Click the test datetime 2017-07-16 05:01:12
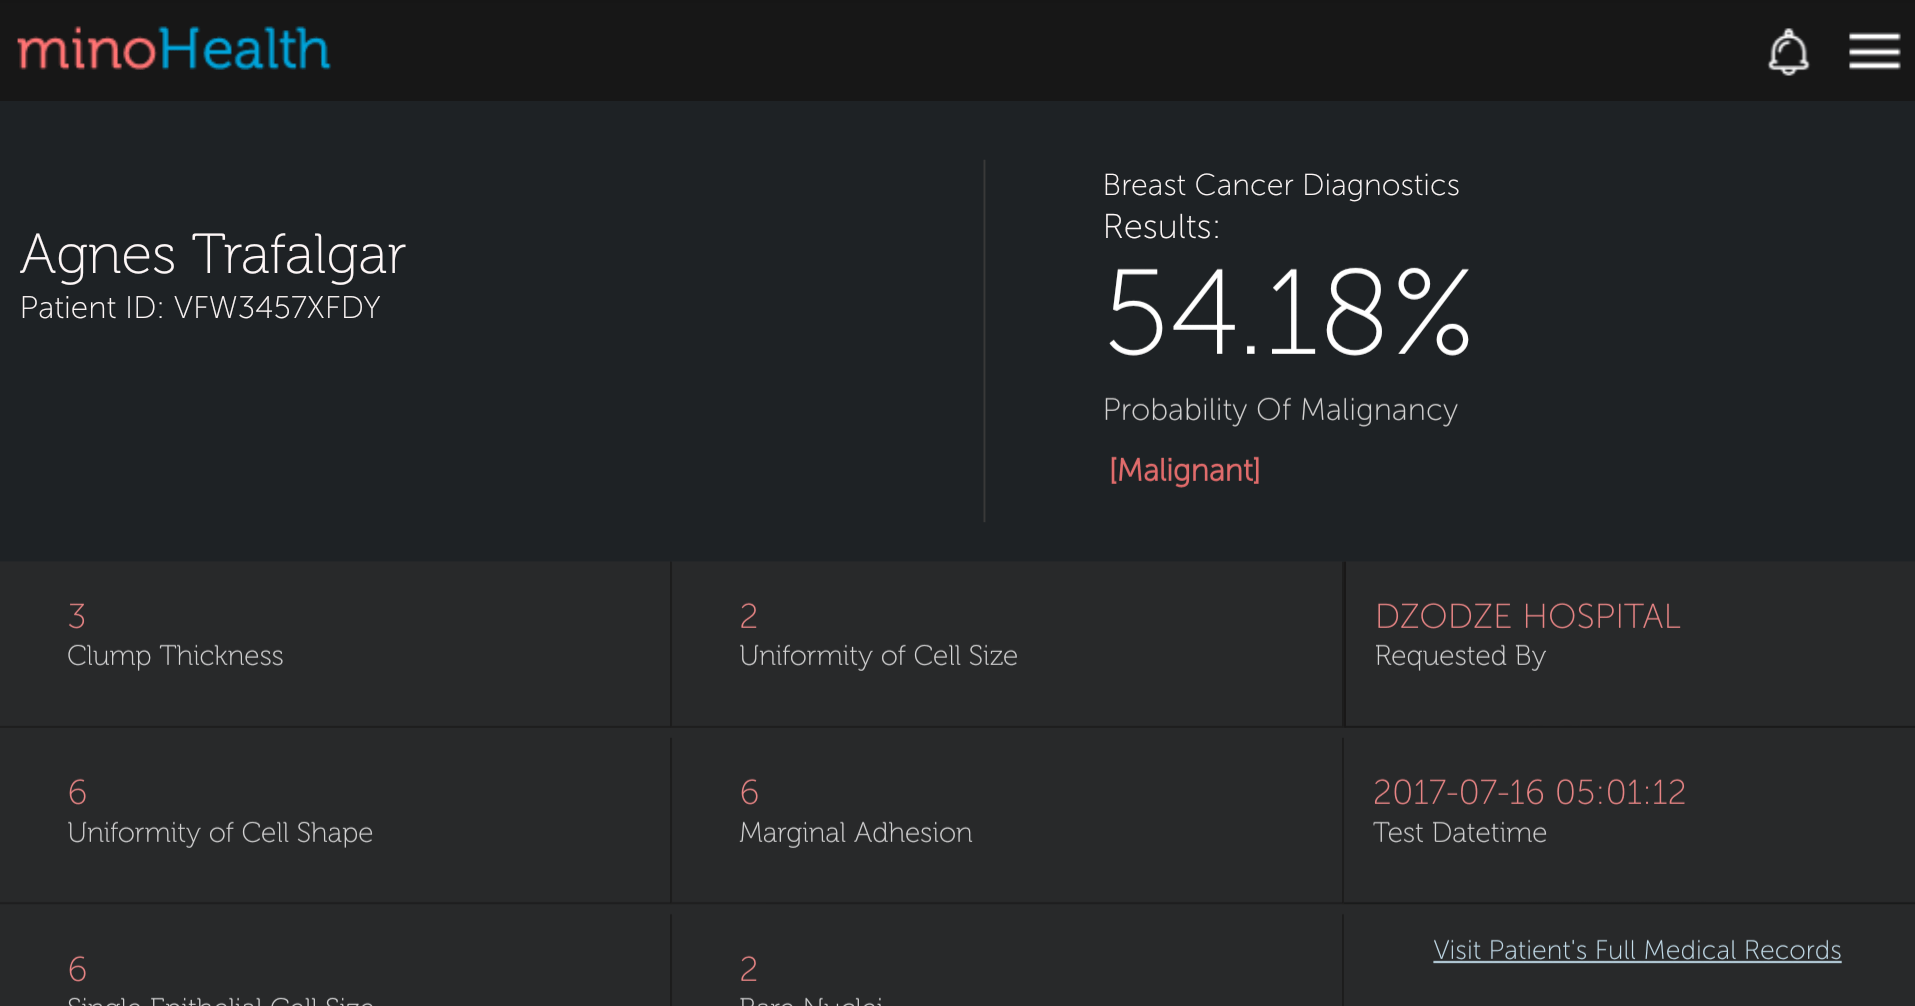The height and width of the screenshot is (1006, 1915). 1529,792
